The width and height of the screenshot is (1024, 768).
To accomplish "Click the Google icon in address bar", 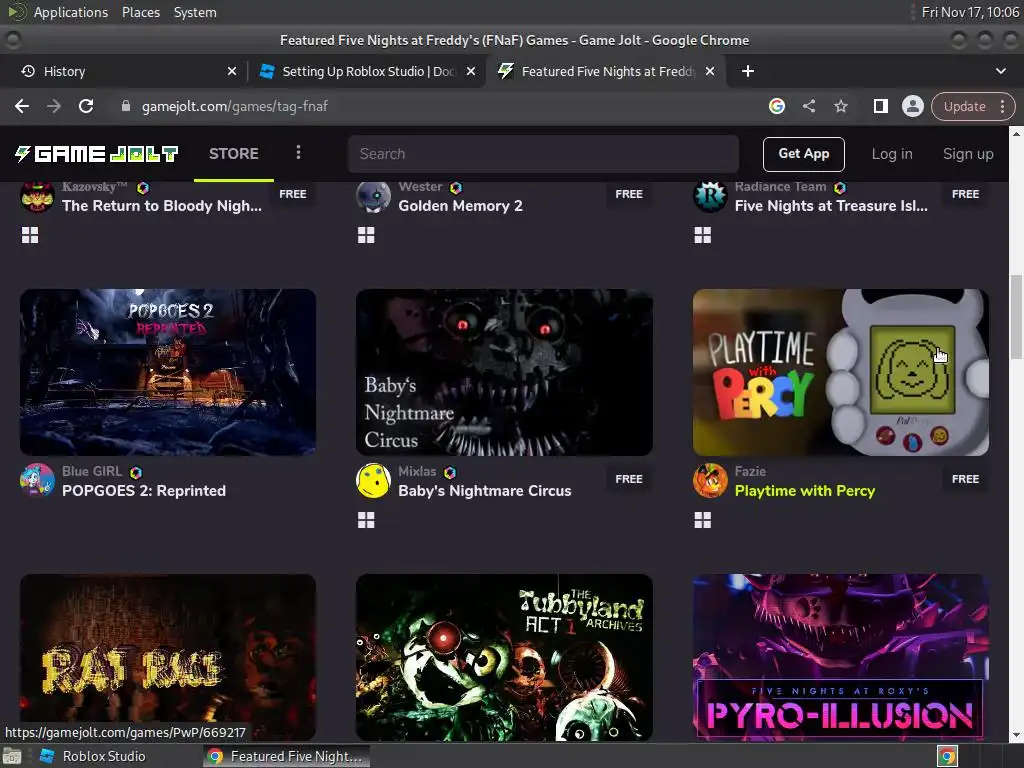I will pyautogui.click(x=776, y=106).
